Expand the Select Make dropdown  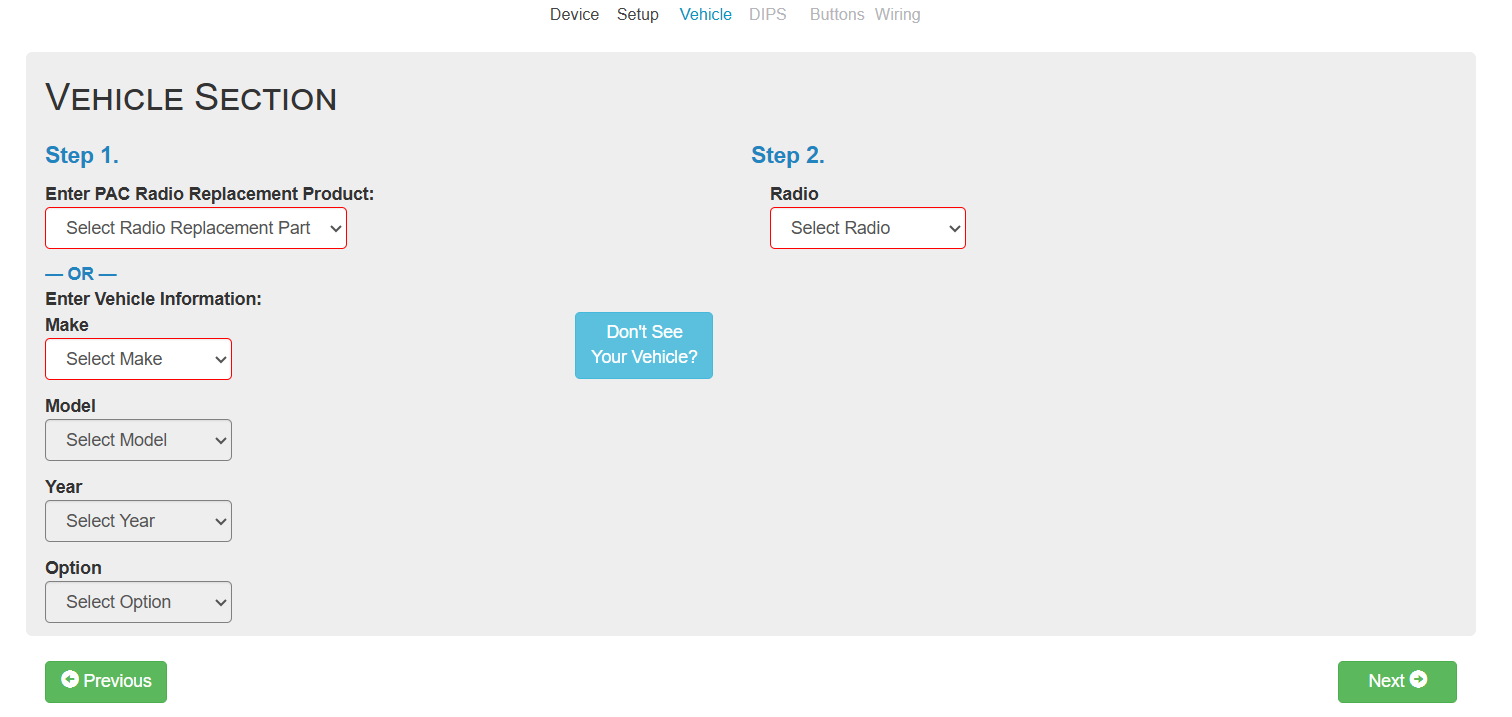(x=138, y=359)
